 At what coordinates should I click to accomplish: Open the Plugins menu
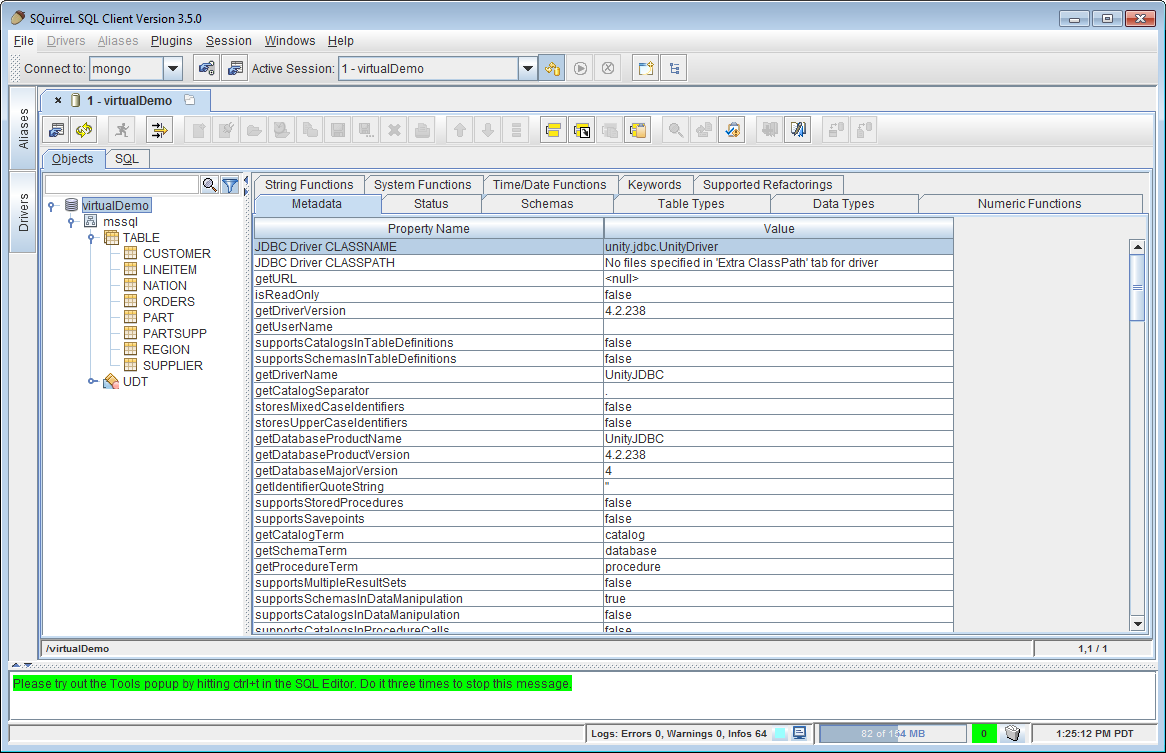[x=171, y=41]
